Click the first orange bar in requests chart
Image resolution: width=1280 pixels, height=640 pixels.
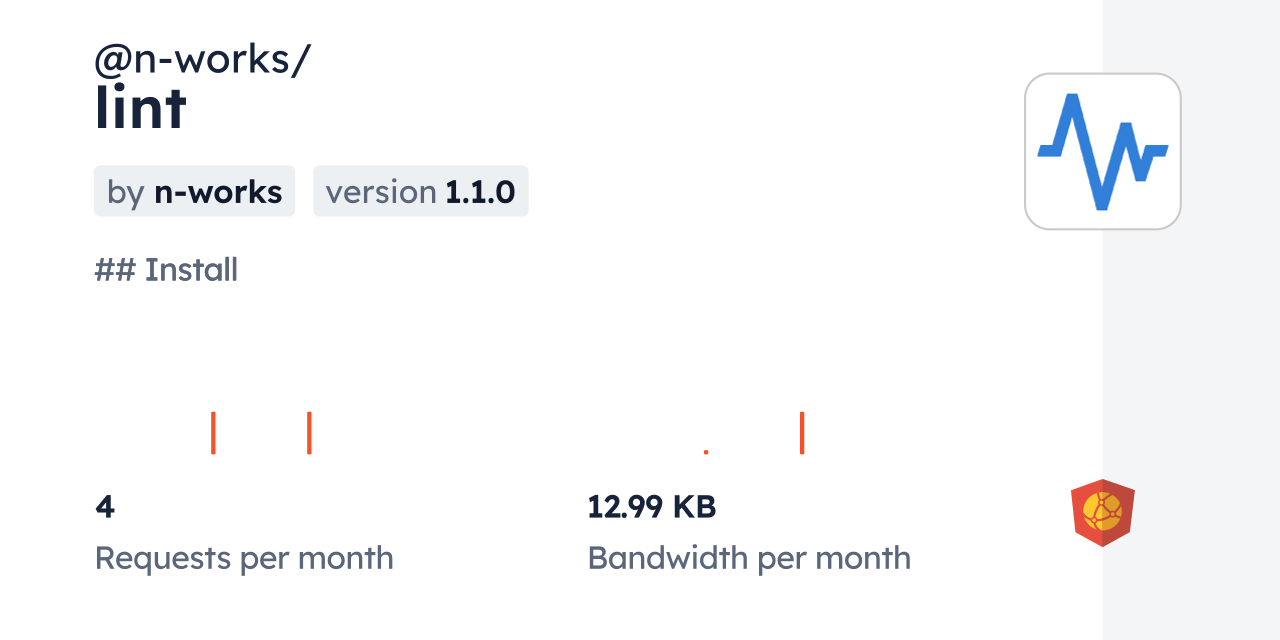click(213, 433)
